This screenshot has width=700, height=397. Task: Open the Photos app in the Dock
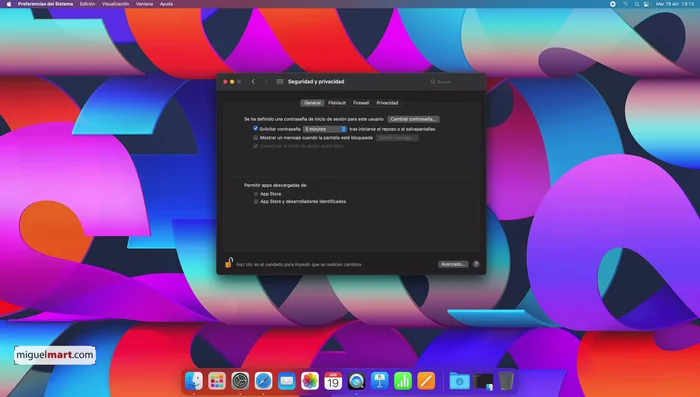(310, 381)
